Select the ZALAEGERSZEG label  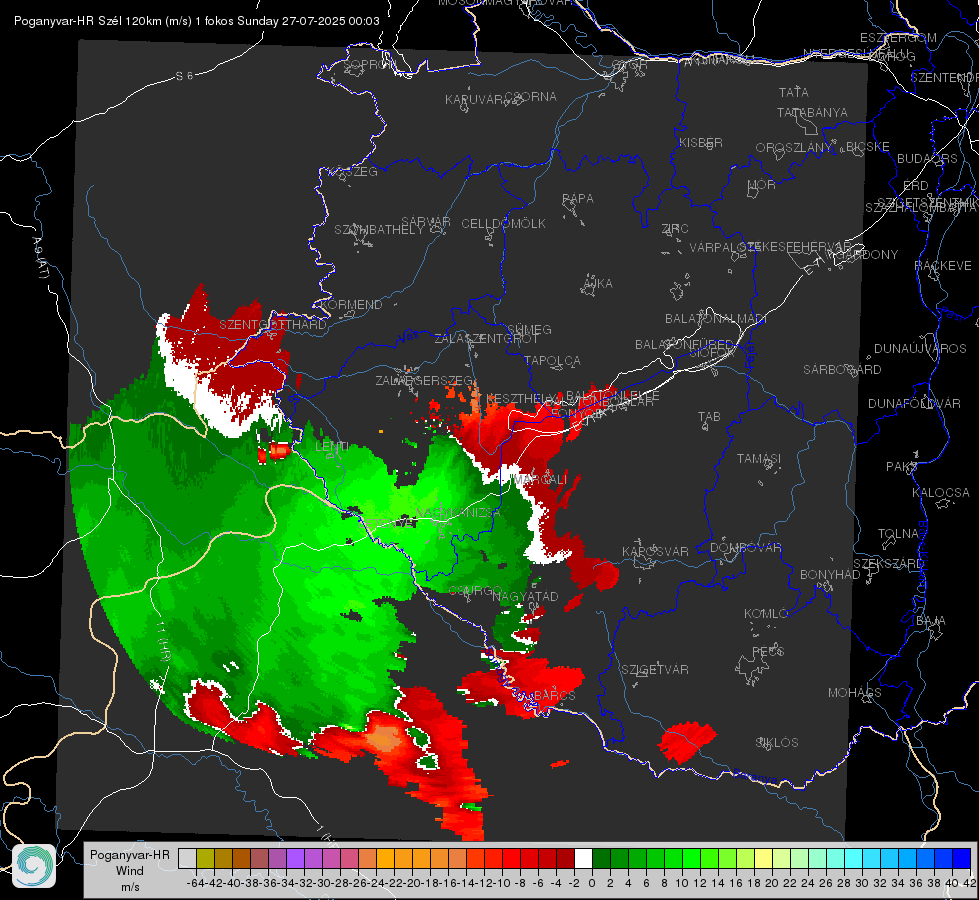click(424, 380)
